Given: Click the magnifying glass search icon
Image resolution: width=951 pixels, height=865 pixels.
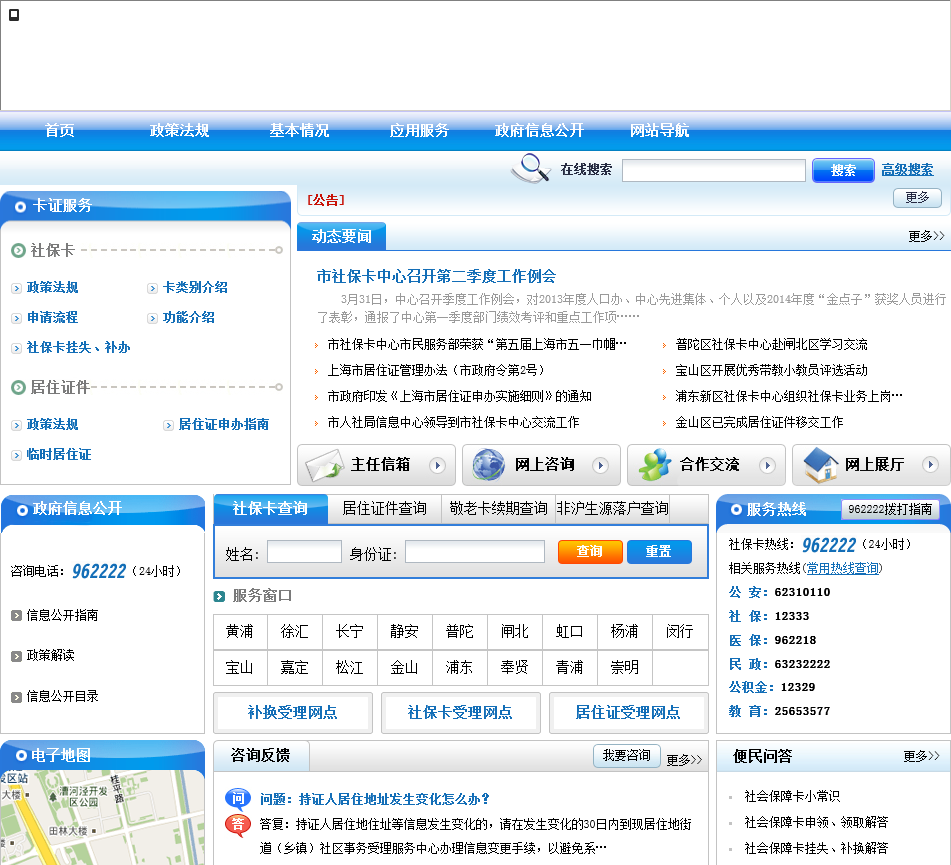Looking at the screenshot, I should [531, 168].
